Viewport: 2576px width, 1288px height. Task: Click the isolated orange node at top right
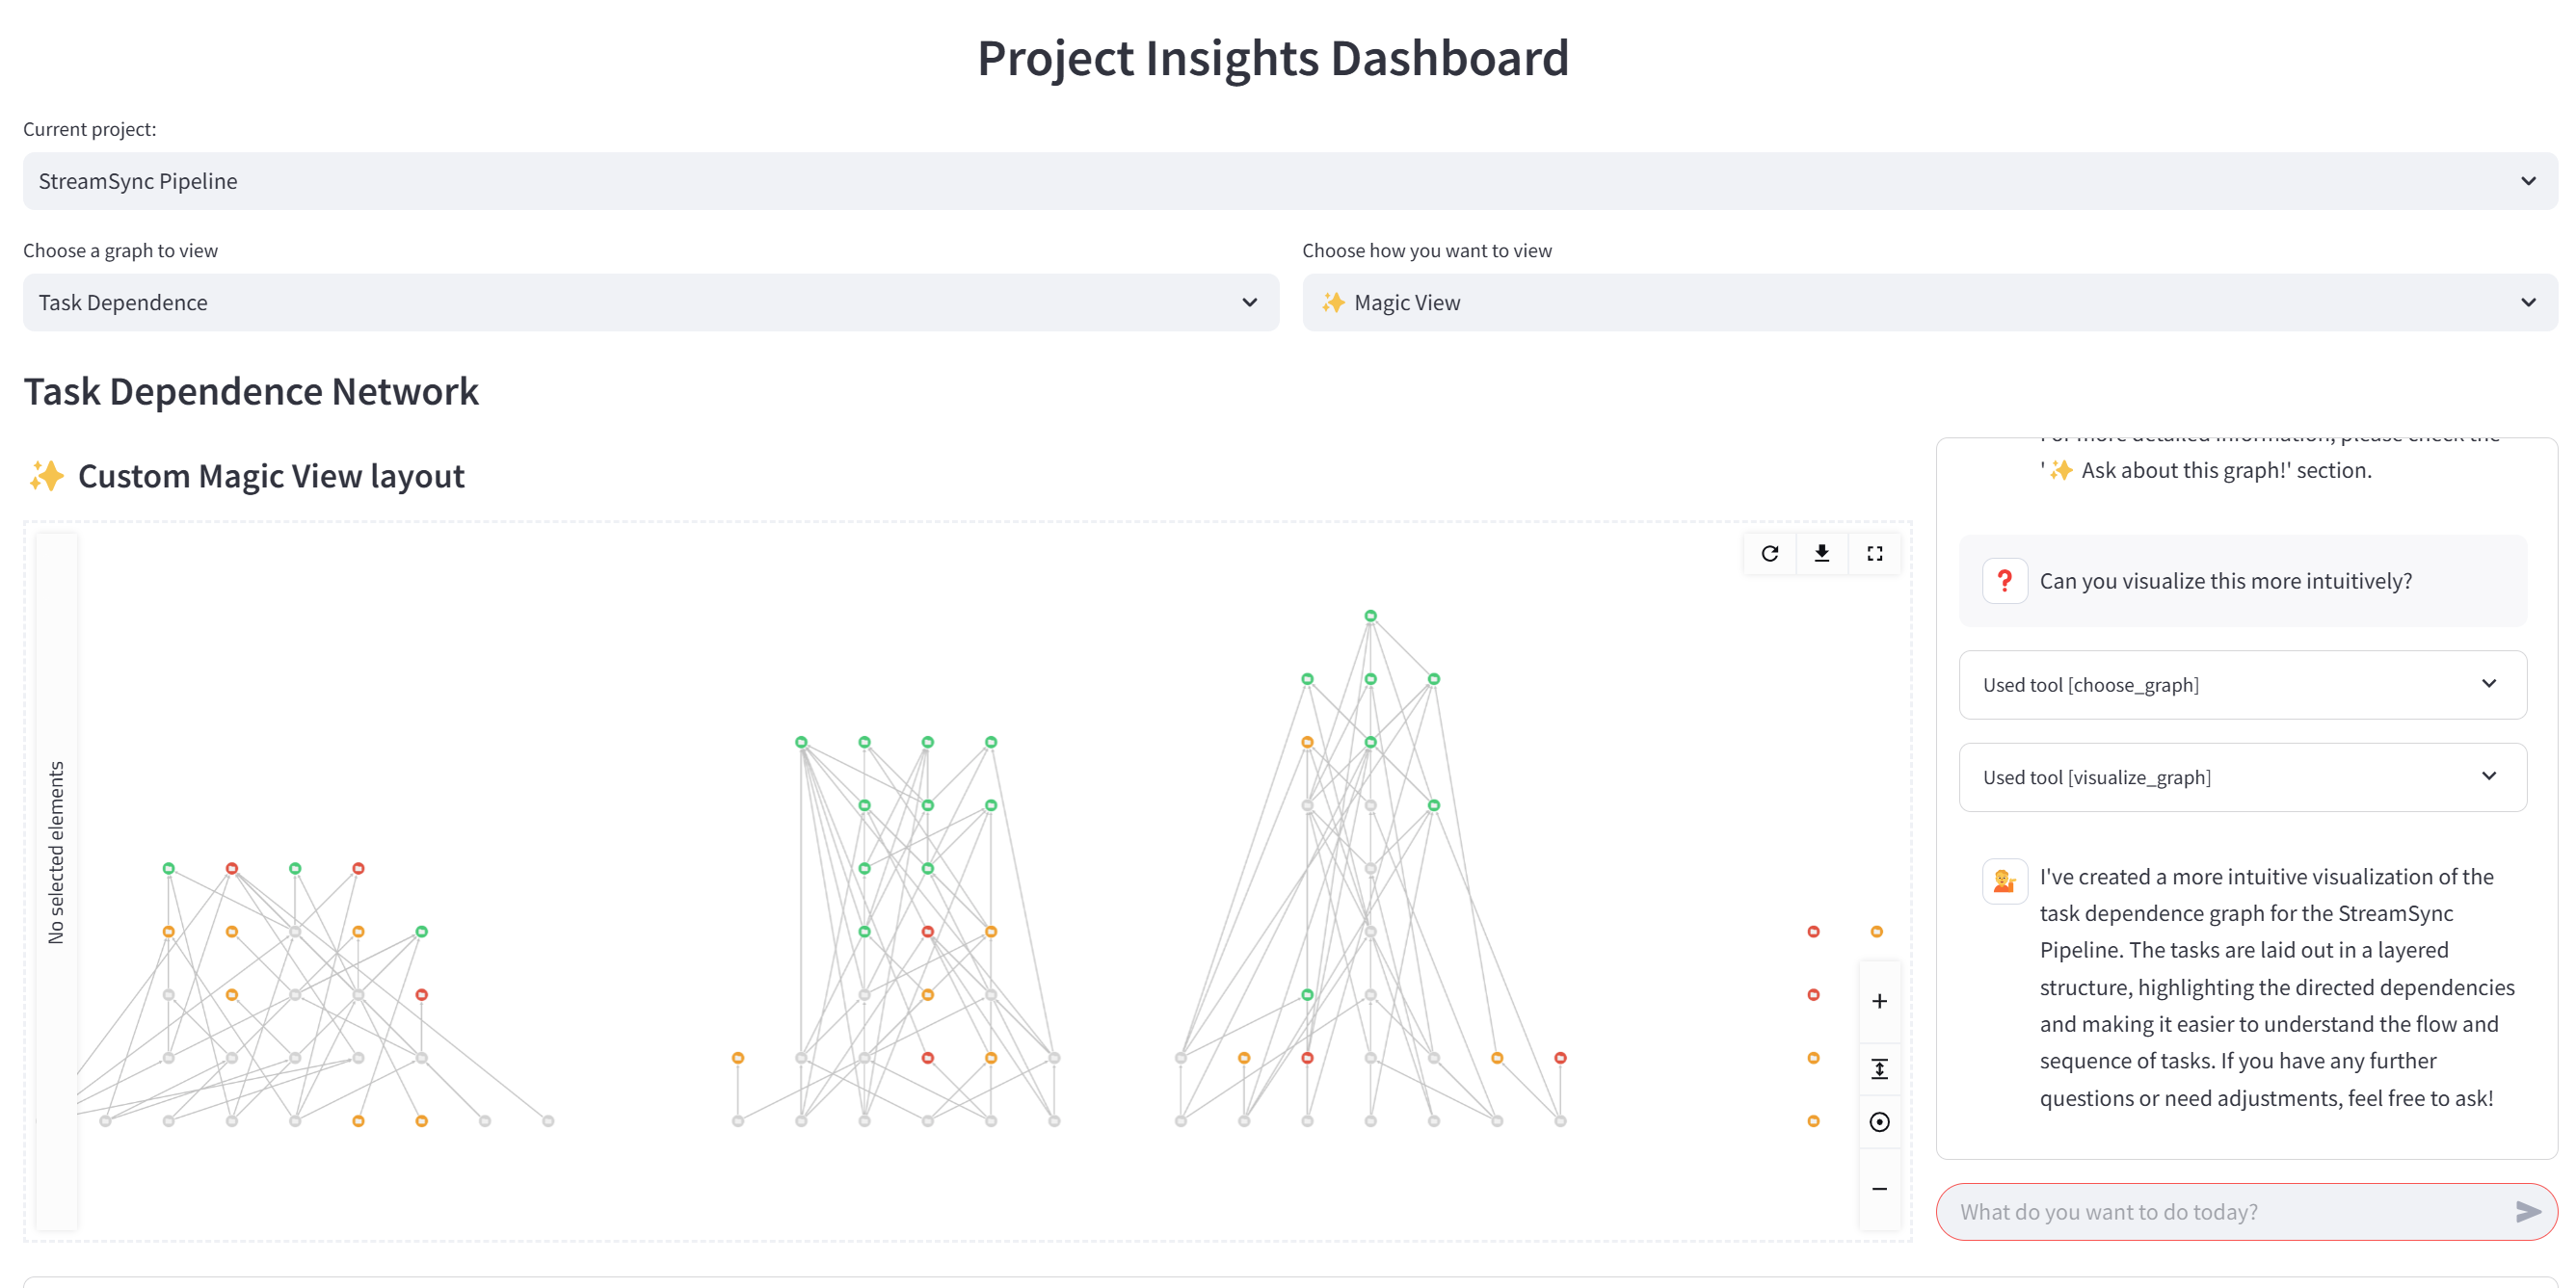[x=1876, y=931]
